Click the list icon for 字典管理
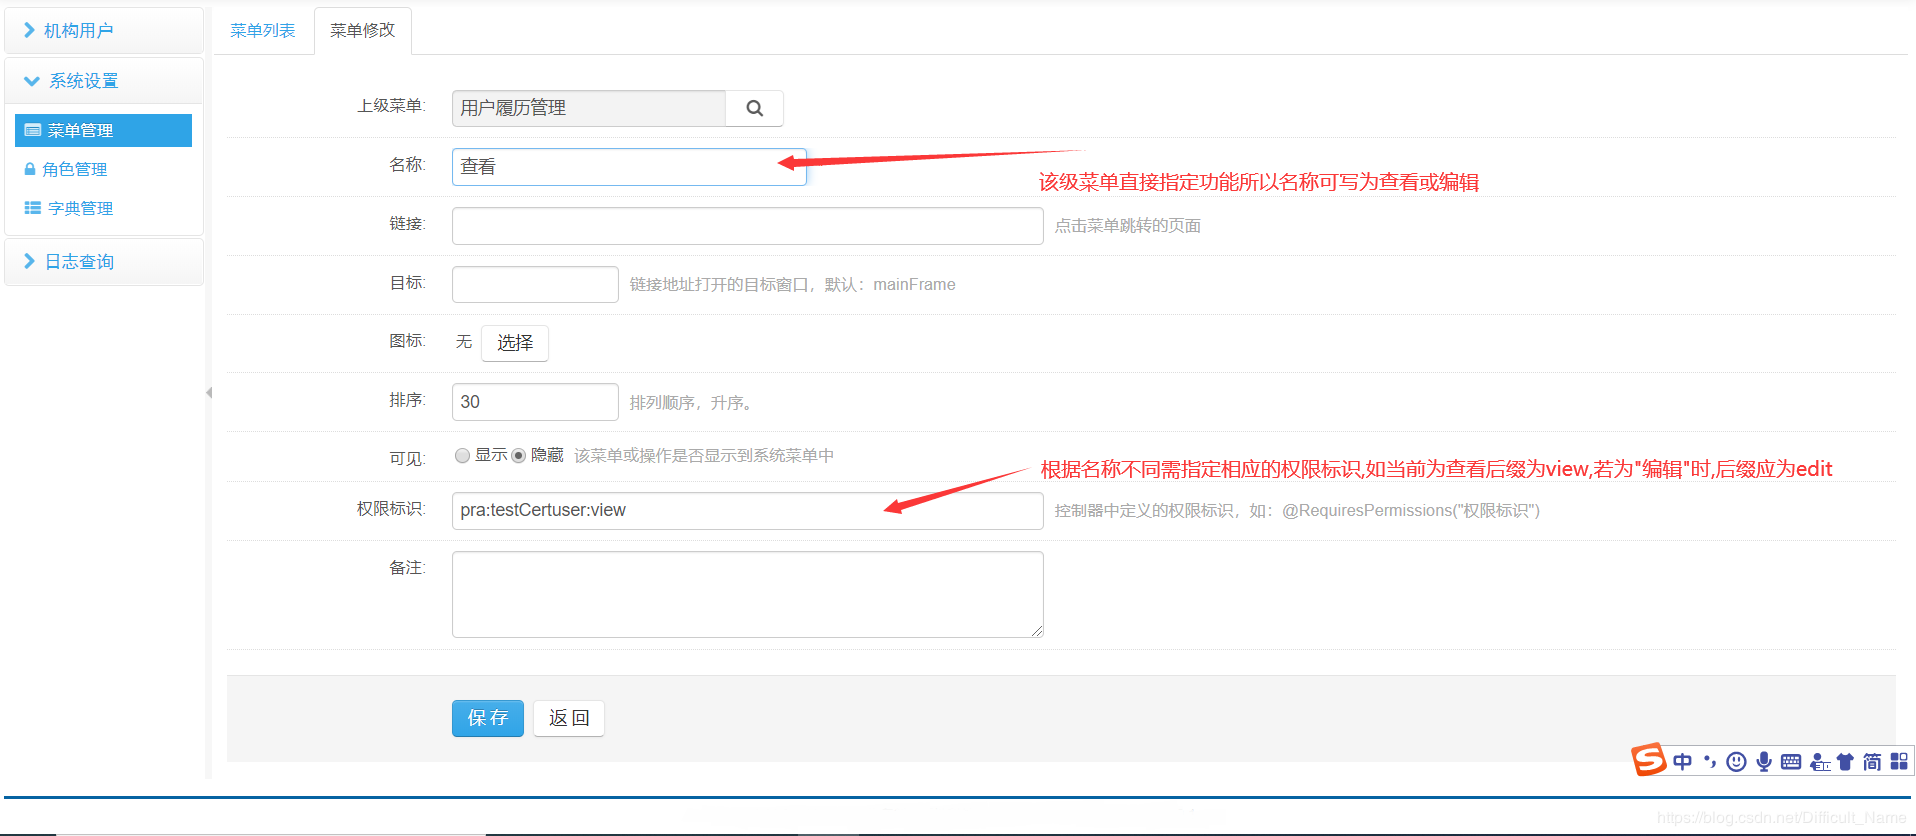The image size is (1916, 836). tap(33, 208)
